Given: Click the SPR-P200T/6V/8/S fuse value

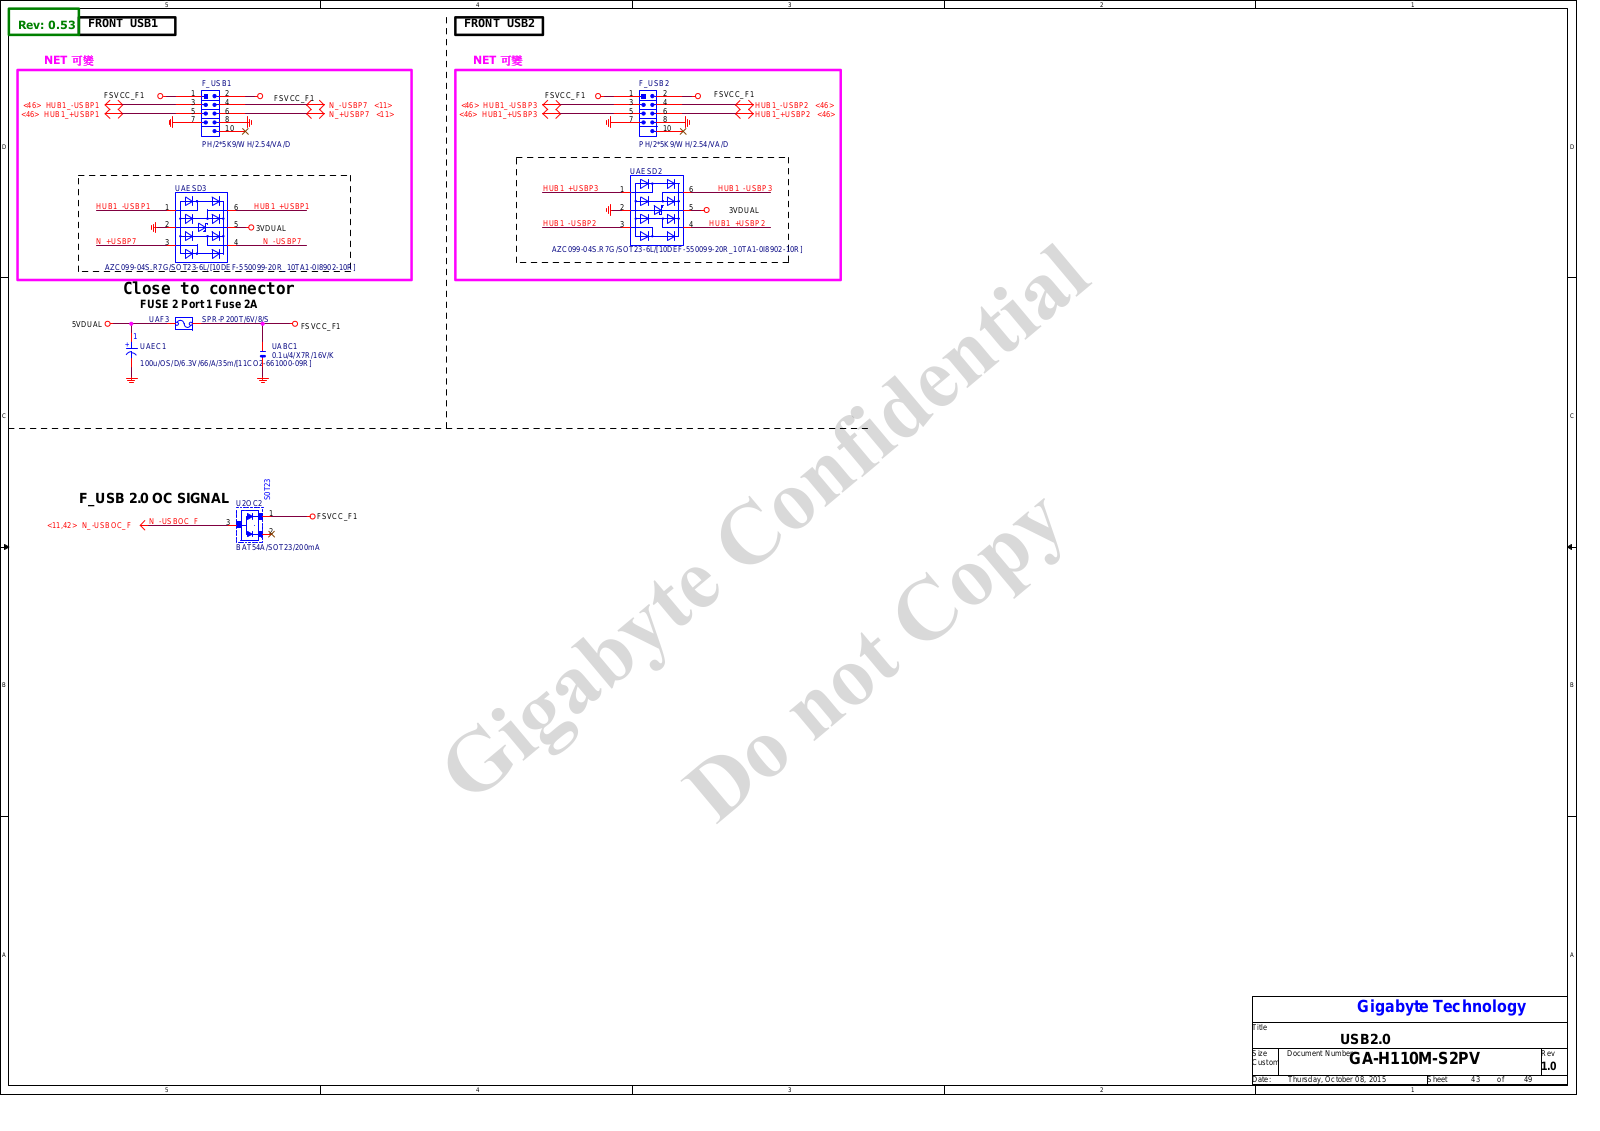Looking at the screenshot, I should coord(235,319).
